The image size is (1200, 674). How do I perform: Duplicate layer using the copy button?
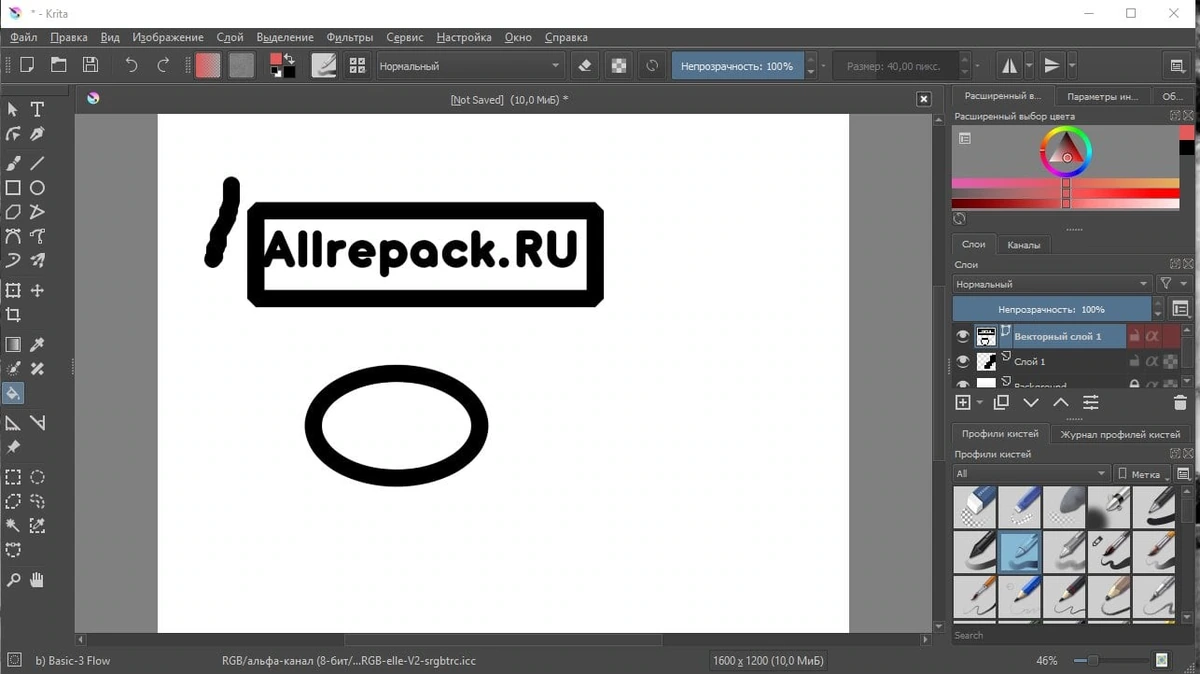tap(1001, 403)
